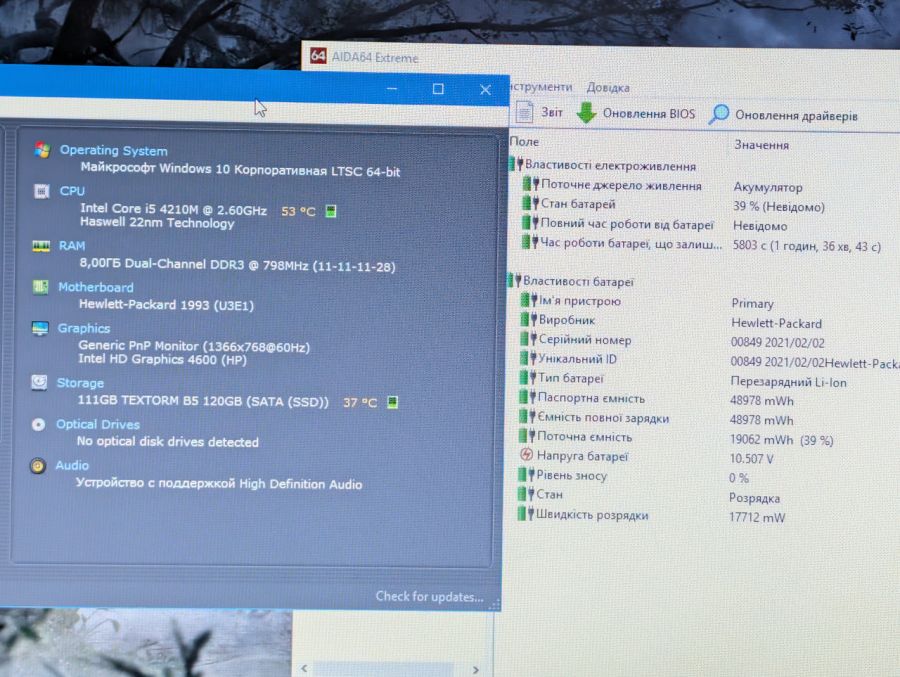
Task: Click the green BIOS update arrow icon
Action: click(586, 113)
